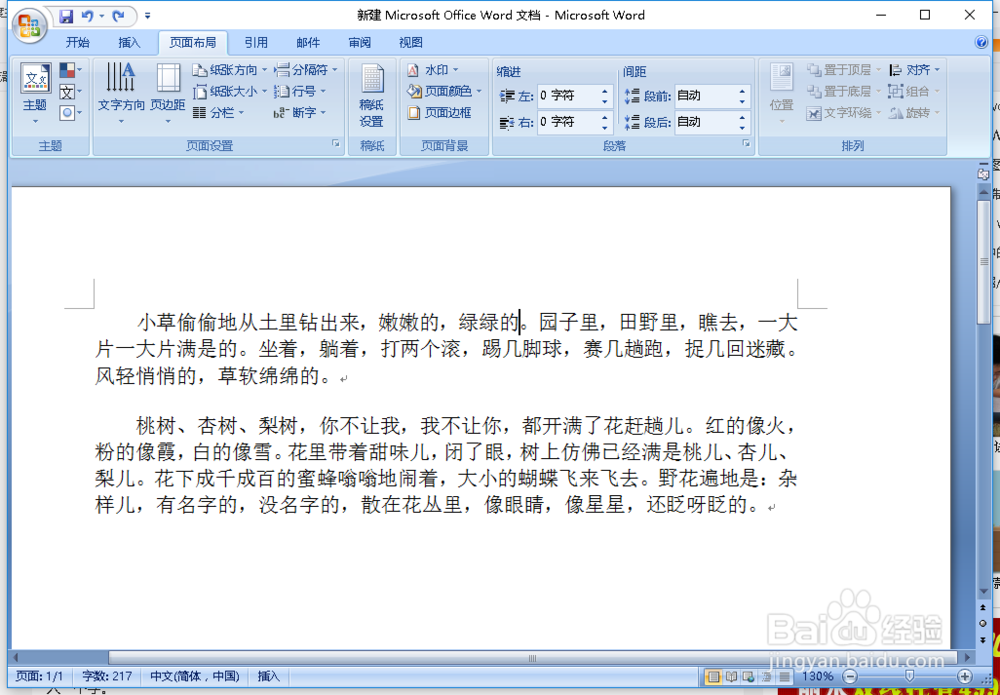The image size is (1000, 695).
Task: Click 页面: 1/1 in status bar
Action: click(40, 676)
